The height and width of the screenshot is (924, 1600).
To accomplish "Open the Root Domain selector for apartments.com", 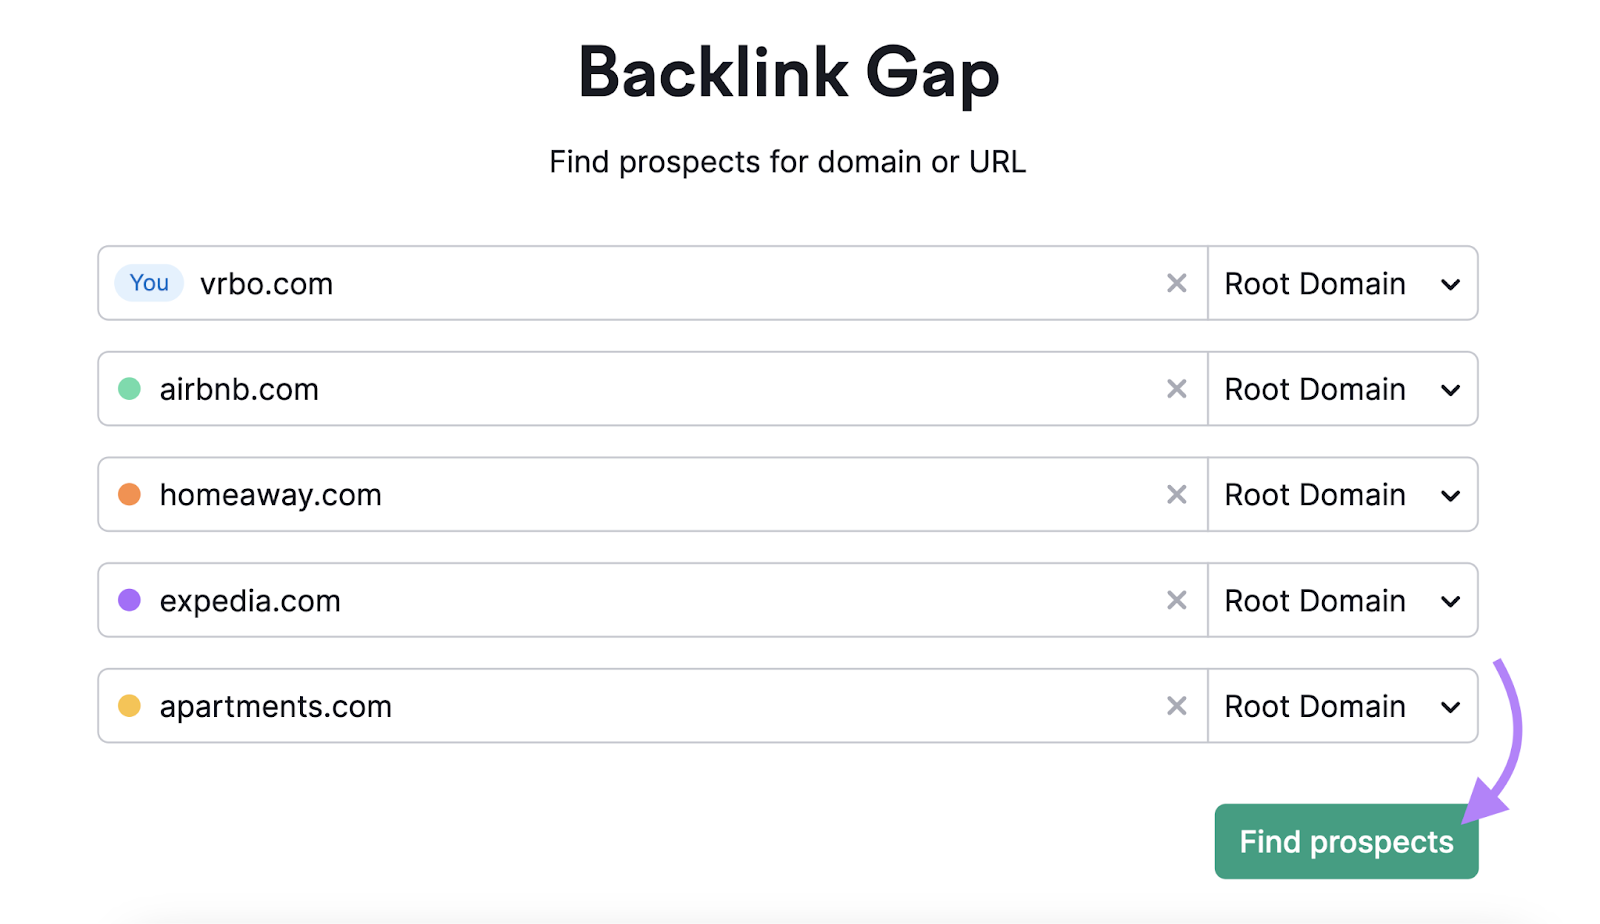I will point(1343,706).
